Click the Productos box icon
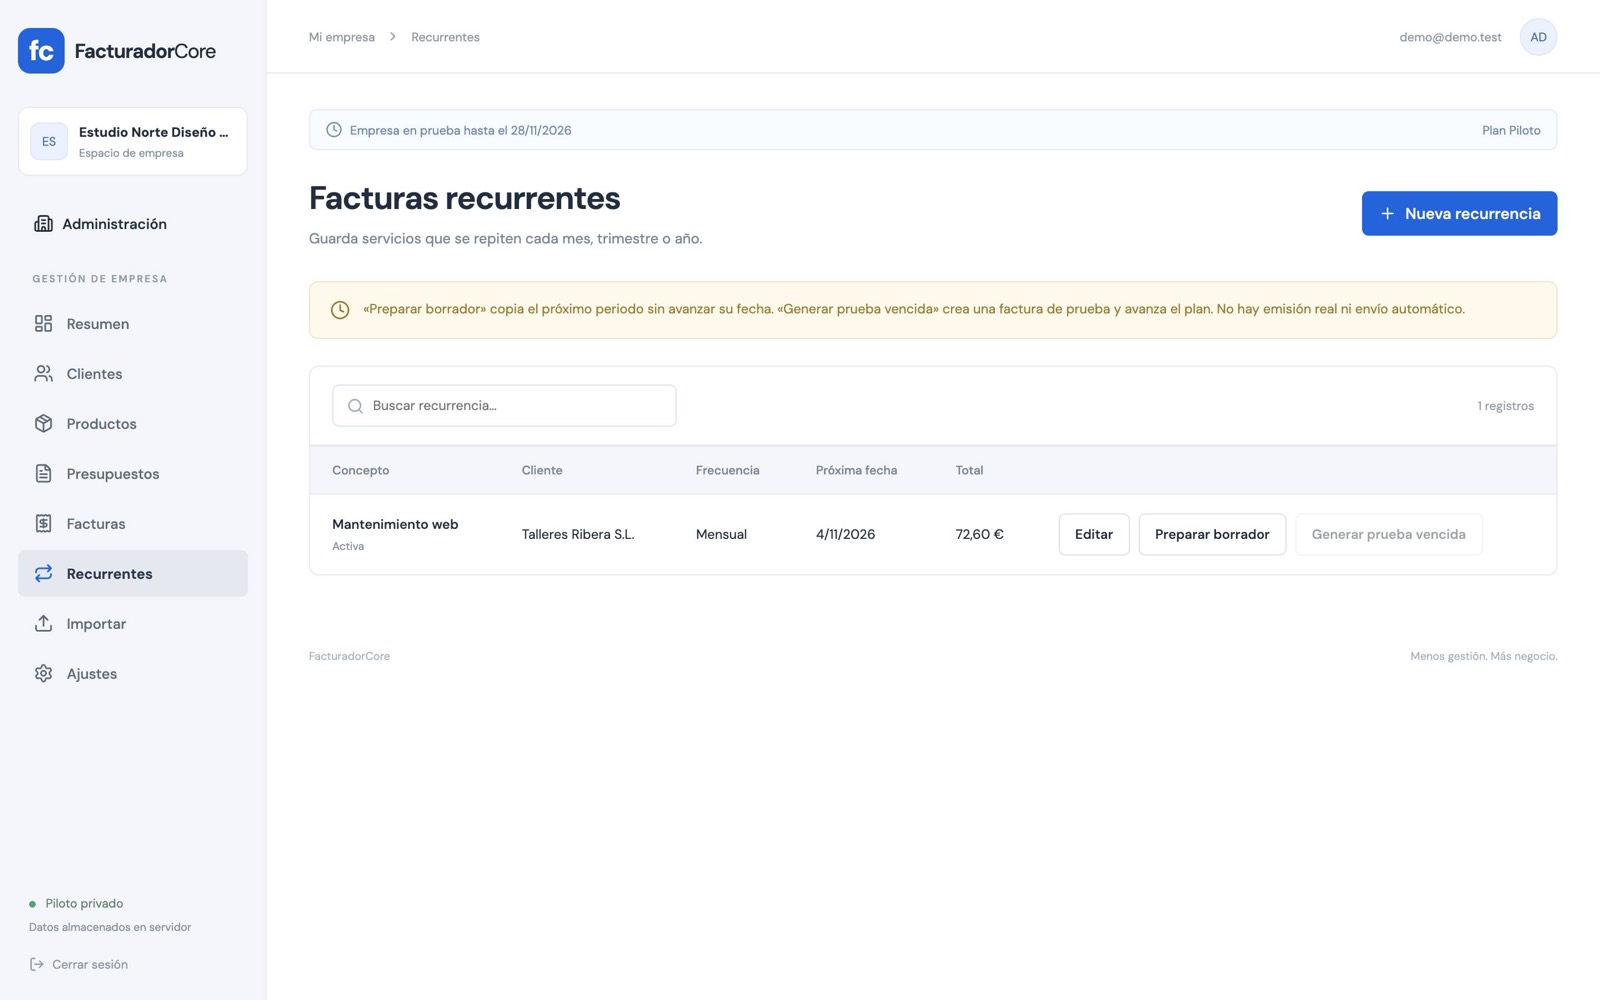 click(43, 424)
